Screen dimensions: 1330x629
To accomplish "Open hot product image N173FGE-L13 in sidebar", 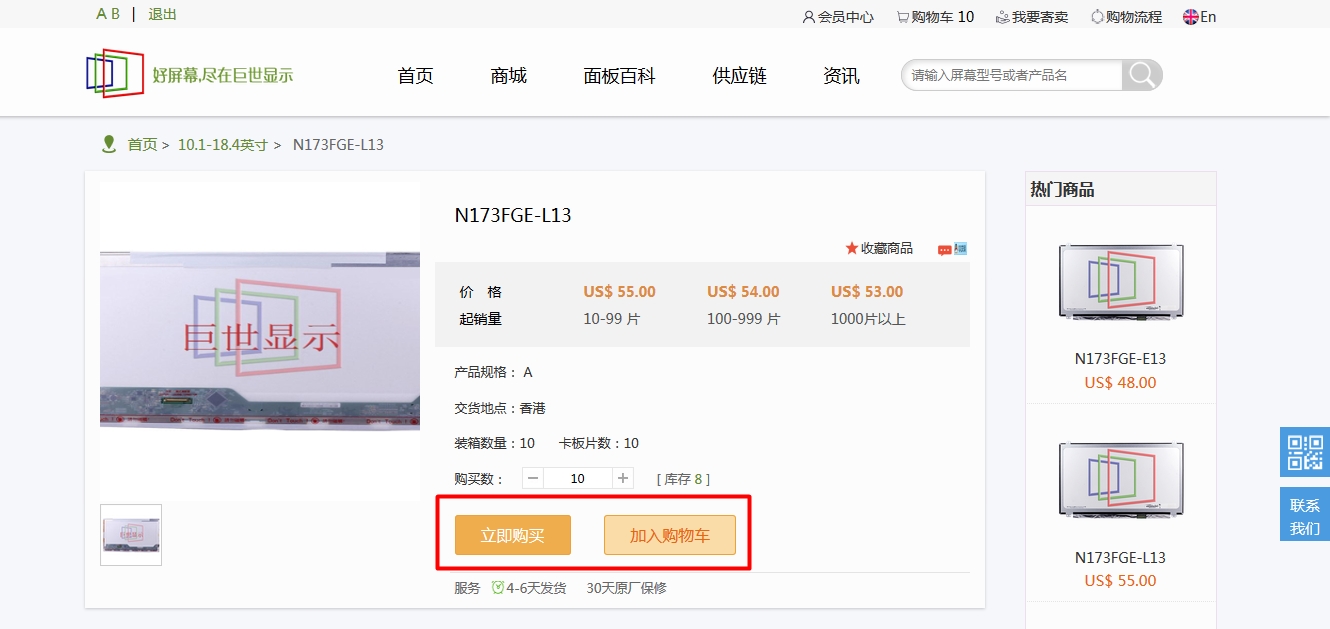I will pyautogui.click(x=1121, y=481).
